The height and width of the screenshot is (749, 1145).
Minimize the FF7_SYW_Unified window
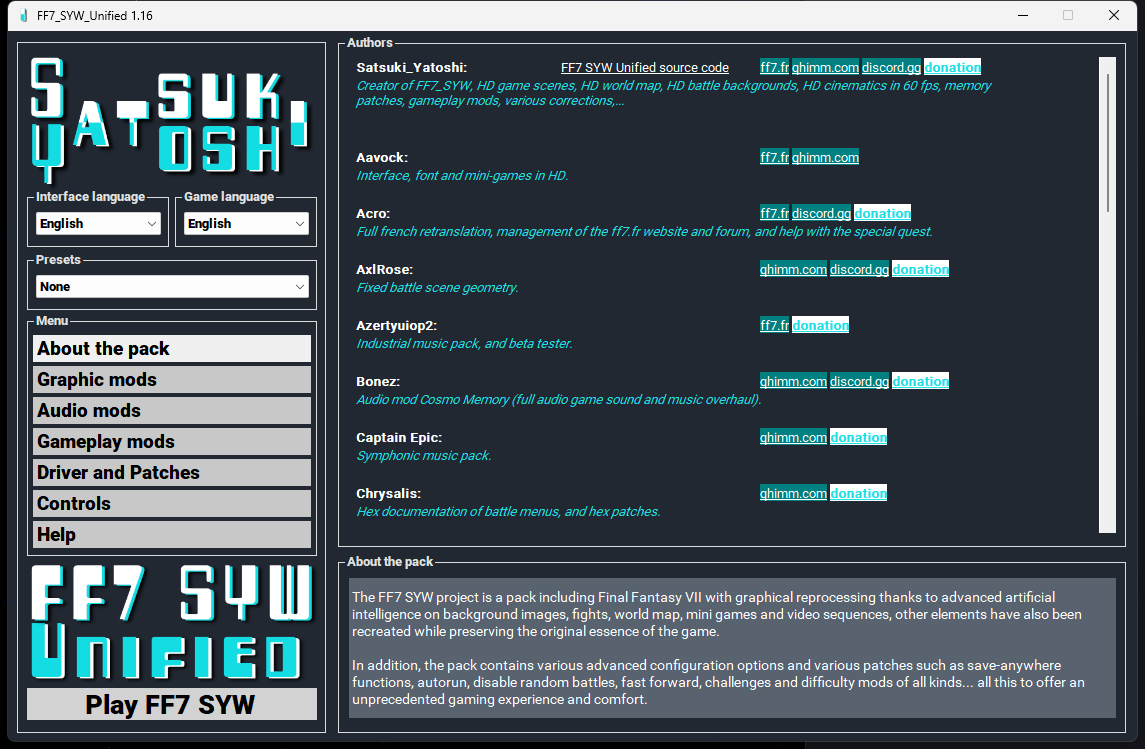click(1023, 15)
